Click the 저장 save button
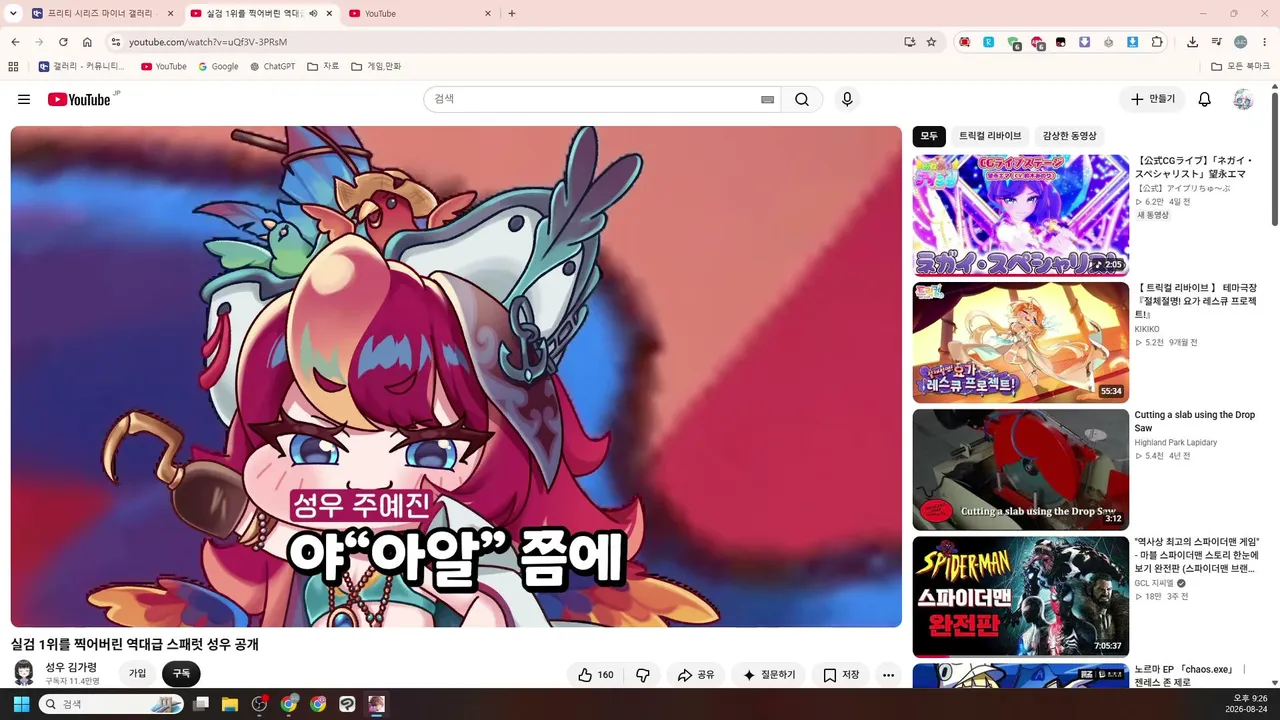The width and height of the screenshot is (1280, 720). [841, 675]
